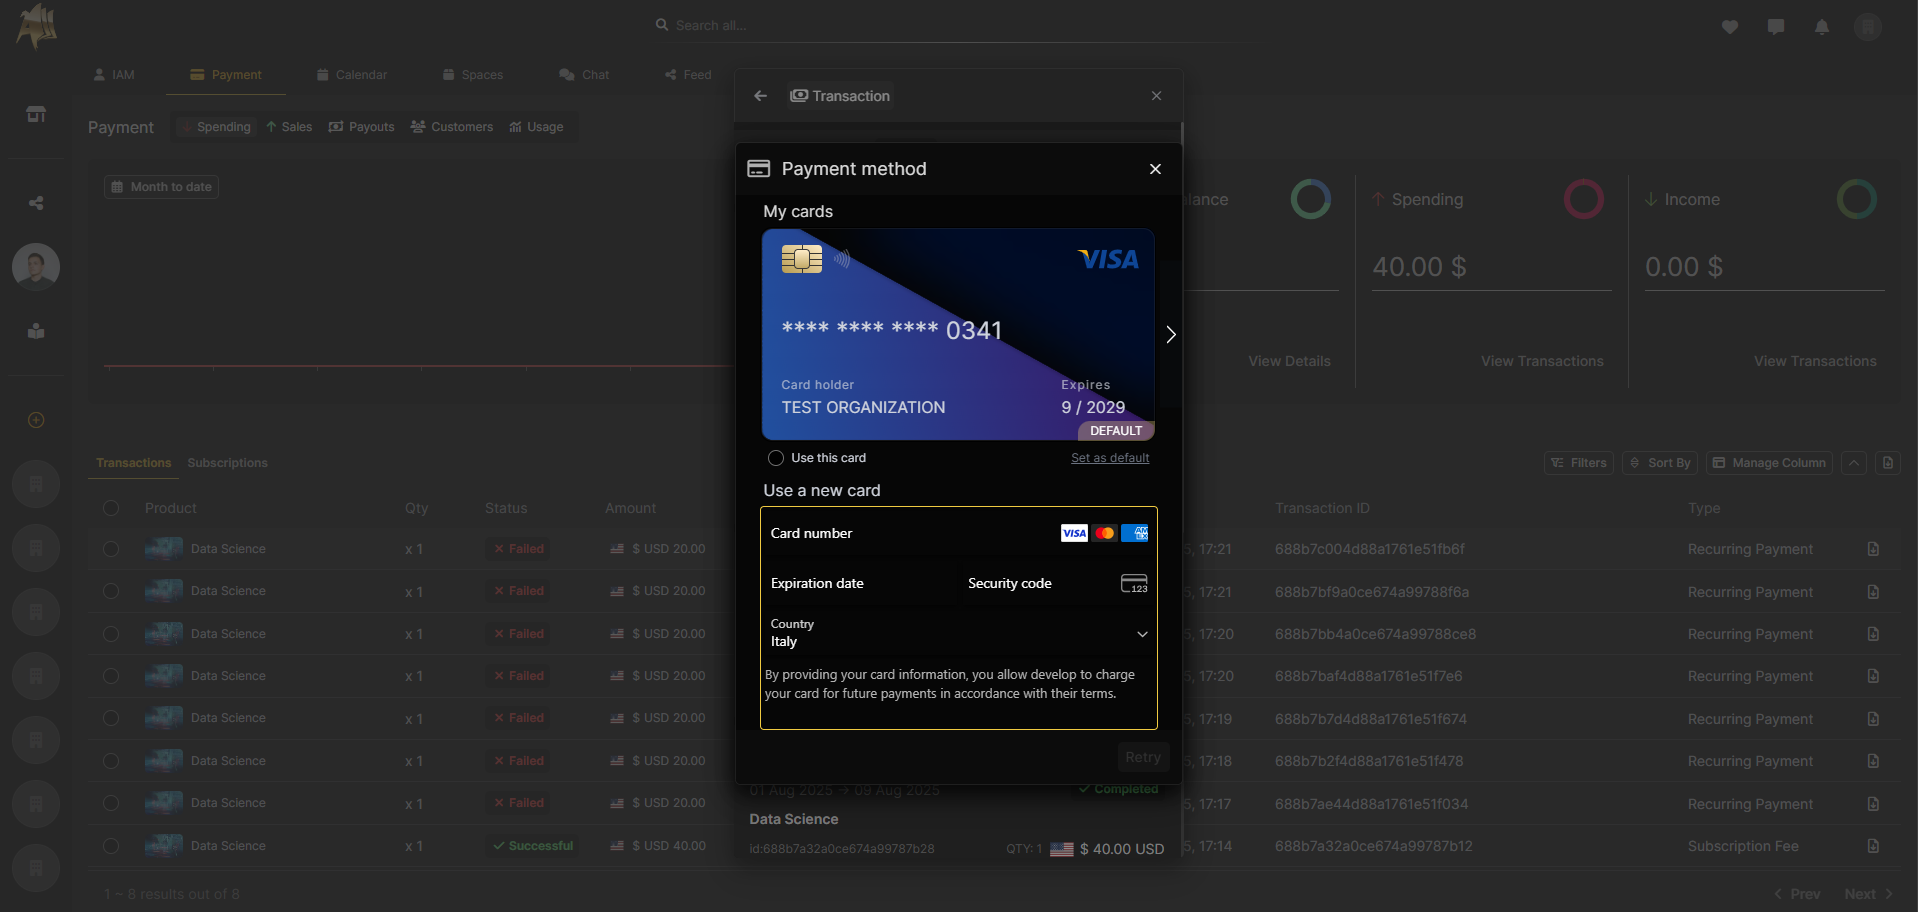Open the Month to date range picker

pyautogui.click(x=161, y=187)
